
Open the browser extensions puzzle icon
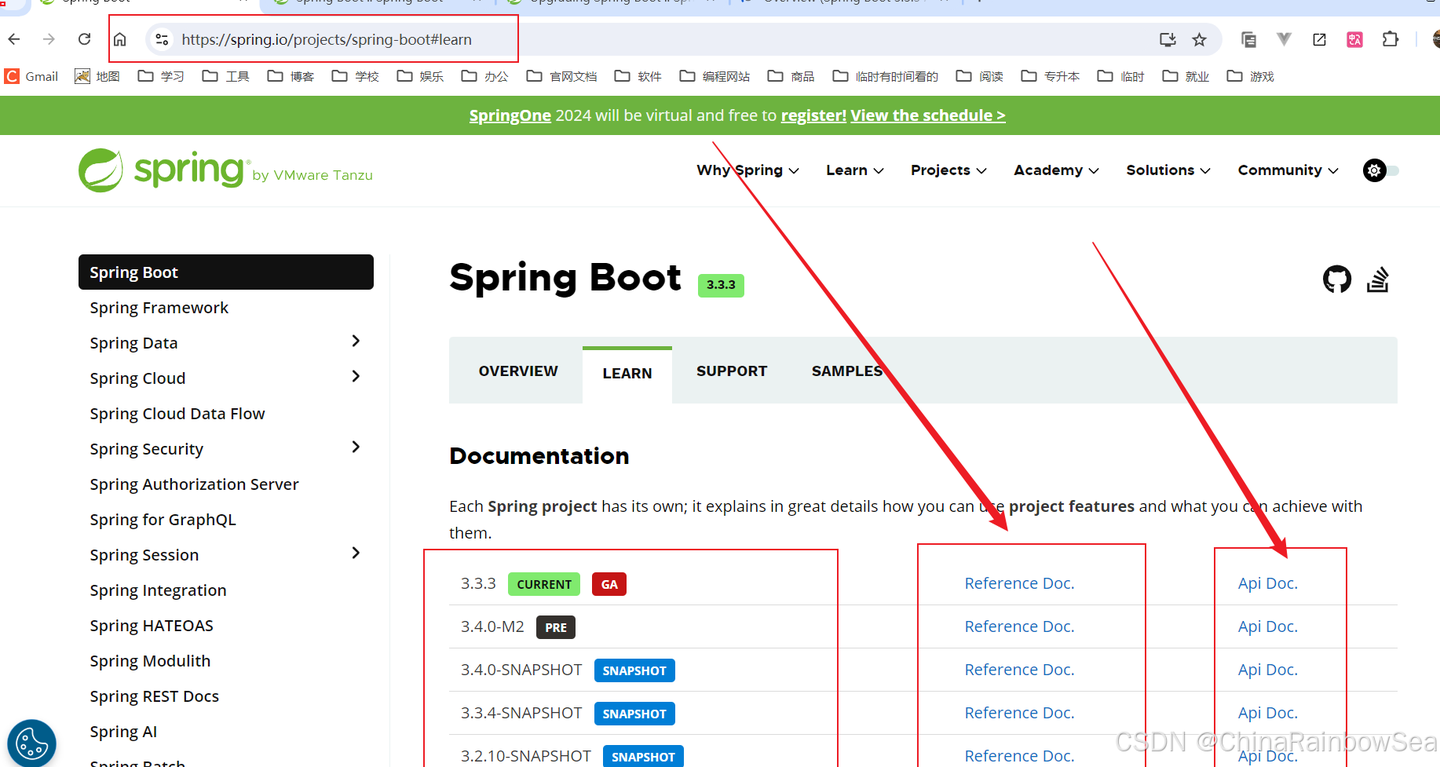pyautogui.click(x=1390, y=40)
